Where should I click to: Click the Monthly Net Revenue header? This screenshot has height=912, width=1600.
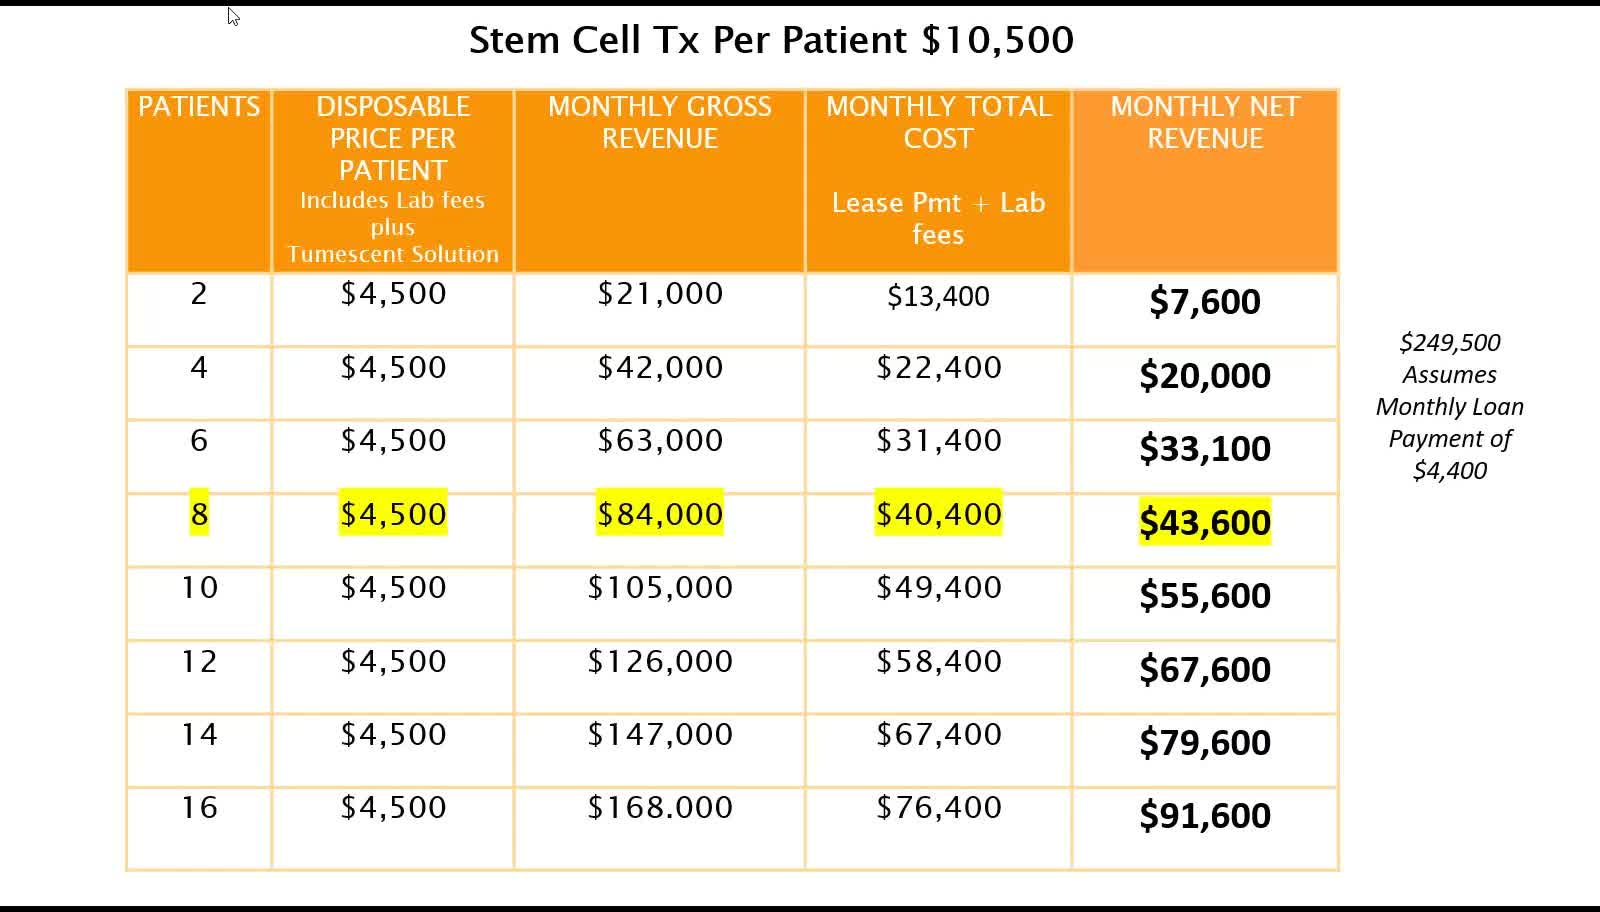coord(1205,122)
